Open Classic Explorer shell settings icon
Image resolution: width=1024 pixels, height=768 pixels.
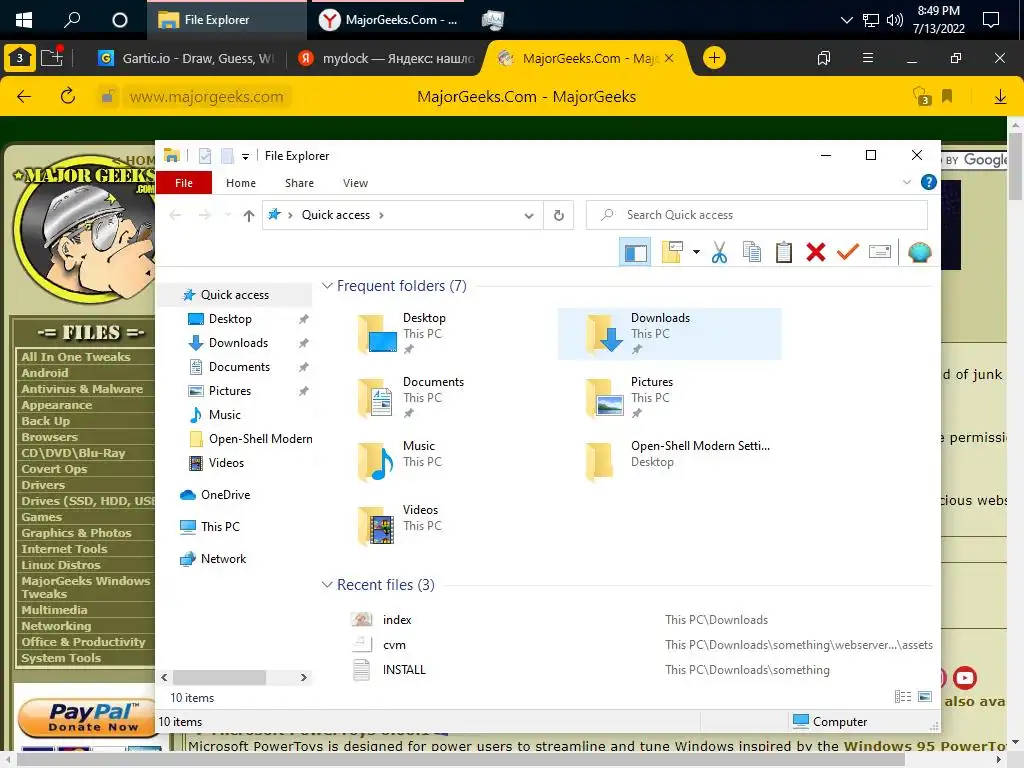coord(920,252)
